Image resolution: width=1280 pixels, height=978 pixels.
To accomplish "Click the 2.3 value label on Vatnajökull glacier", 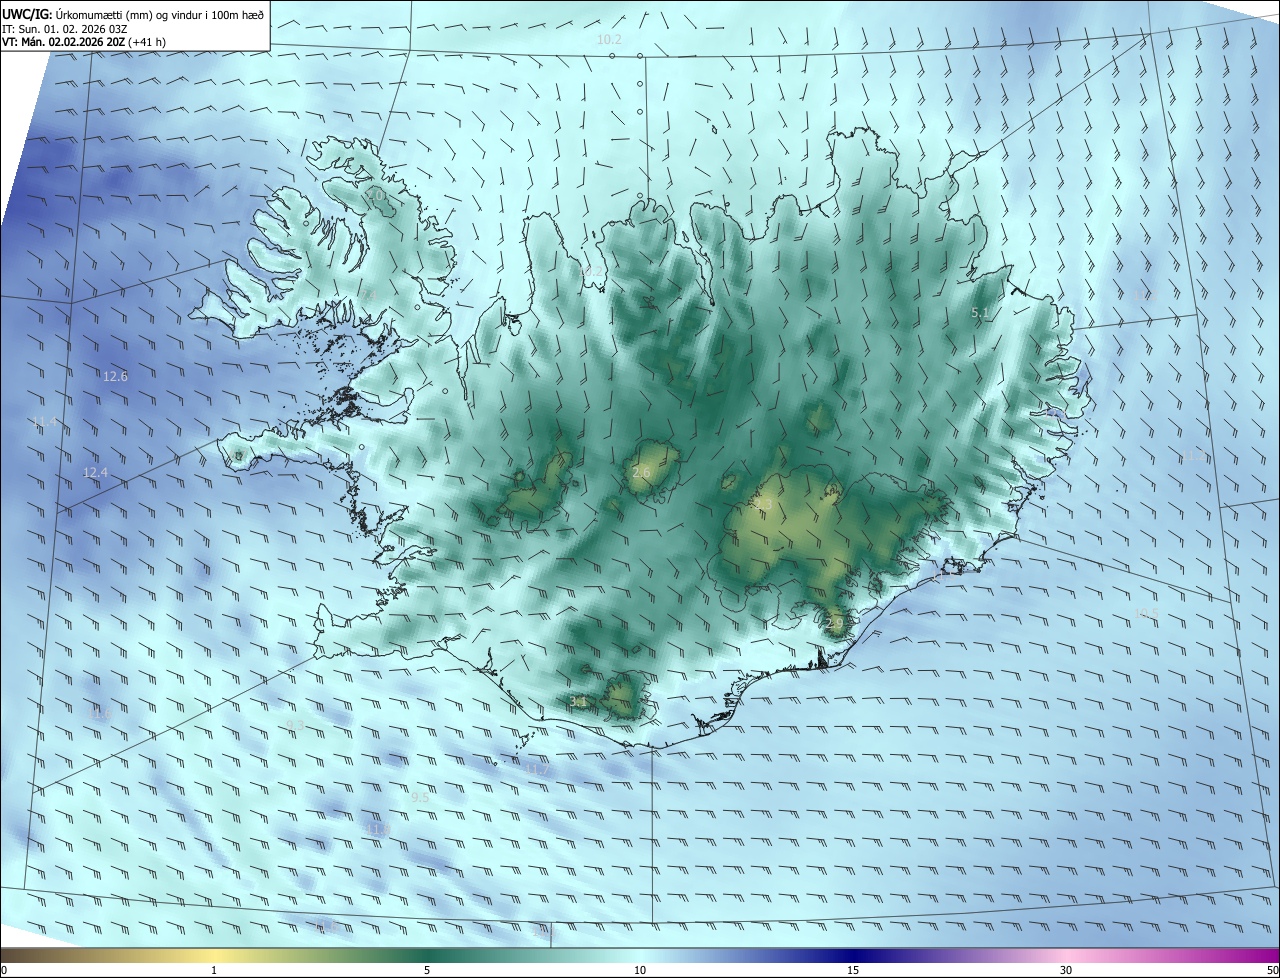I will 762,503.
